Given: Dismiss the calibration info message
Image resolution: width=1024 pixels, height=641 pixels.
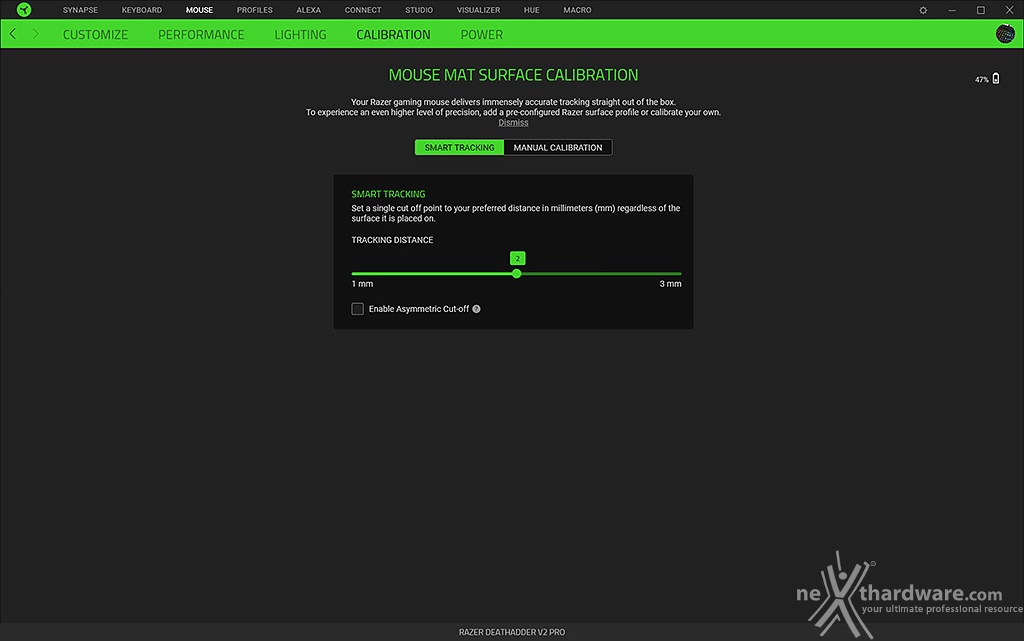Looking at the screenshot, I should 513,123.
